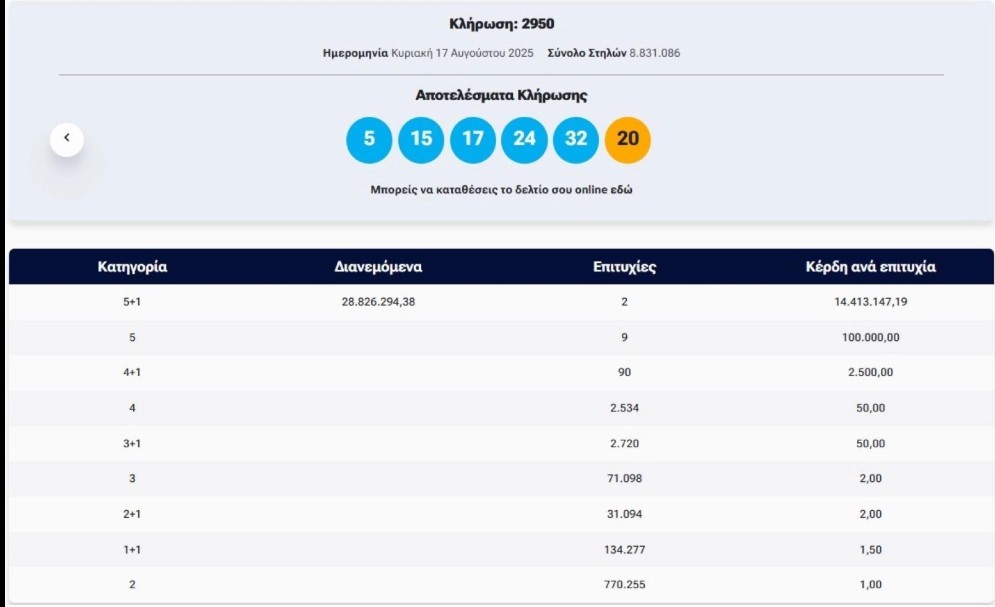Select the blue number 15 ball
The height and width of the screenshot is (607, 995).
(x=421, y=140)
